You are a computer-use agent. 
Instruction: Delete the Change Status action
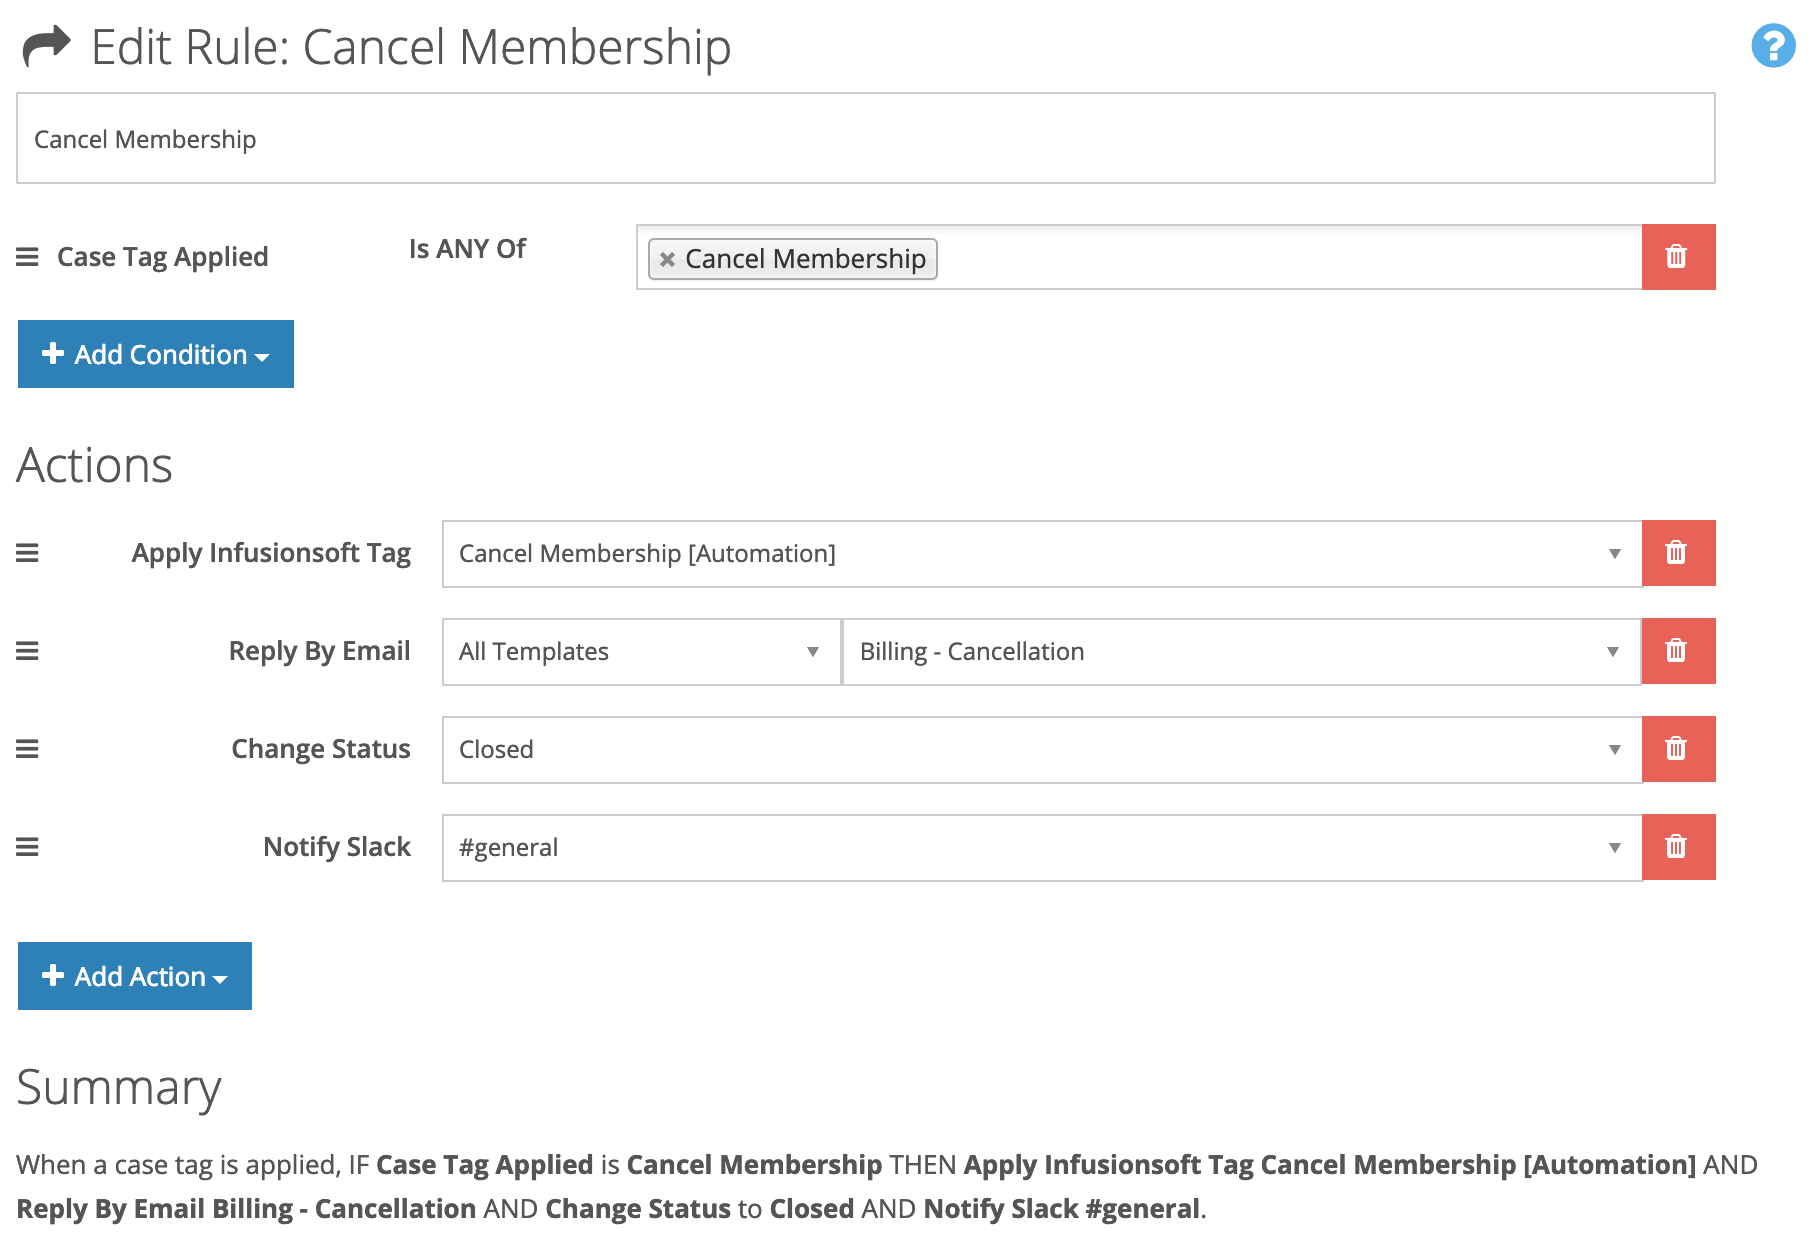(x=1678, y=749)
